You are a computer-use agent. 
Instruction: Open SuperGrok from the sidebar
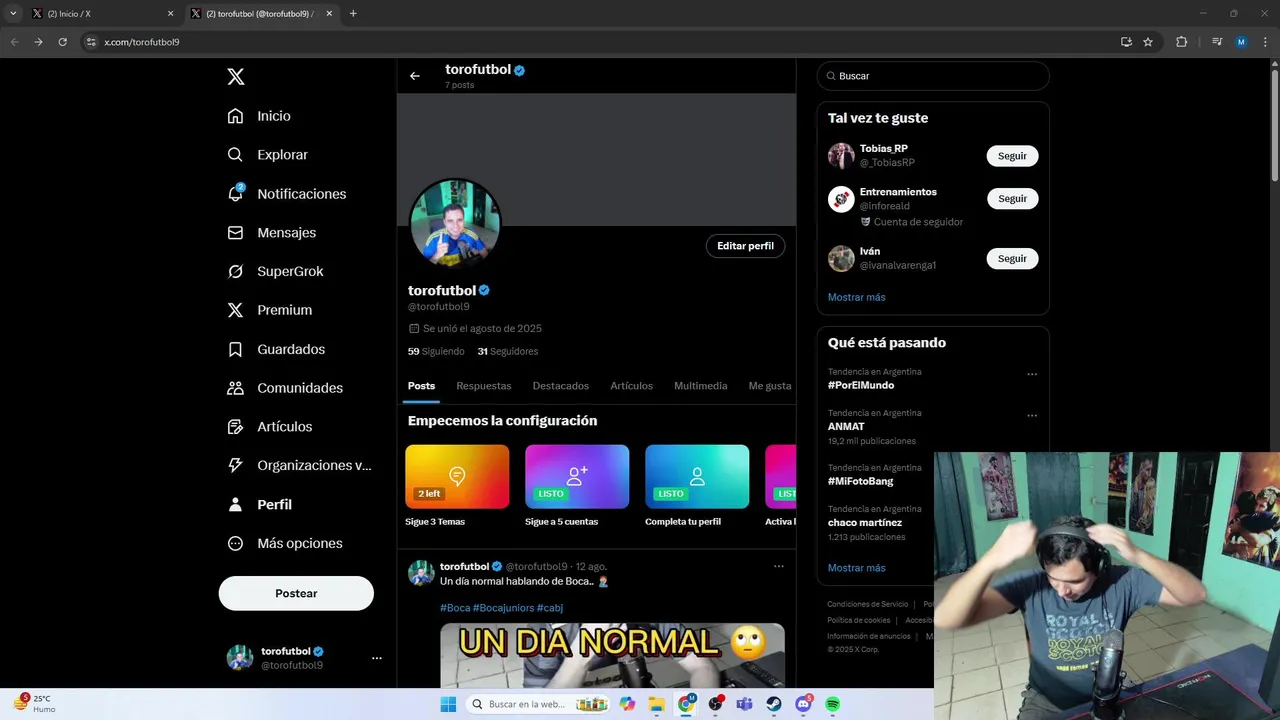coord(275,272)
